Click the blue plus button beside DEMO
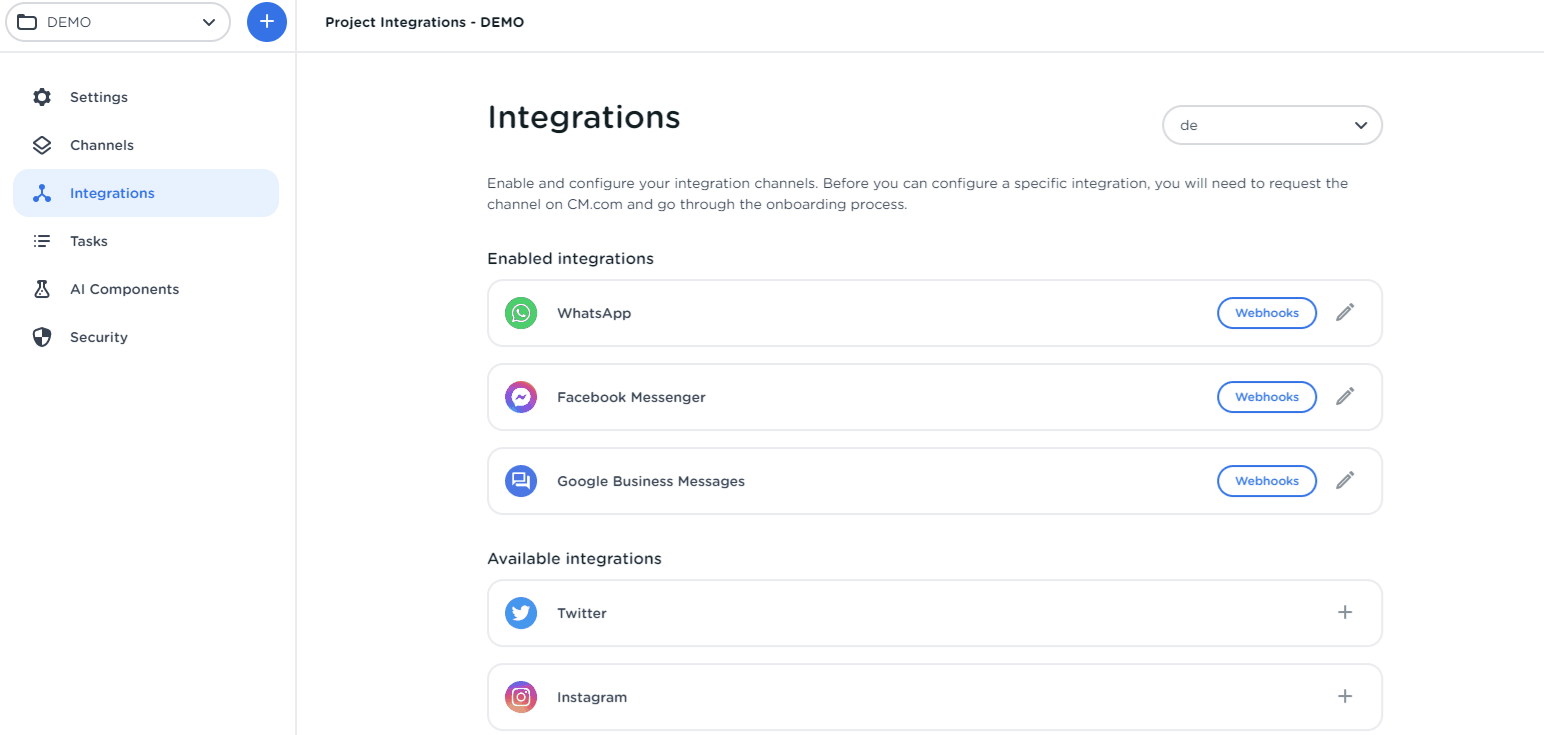Image resolution: width=1544 pixels, height=735 pixels. pyautogui.click(x=267, y=22)
